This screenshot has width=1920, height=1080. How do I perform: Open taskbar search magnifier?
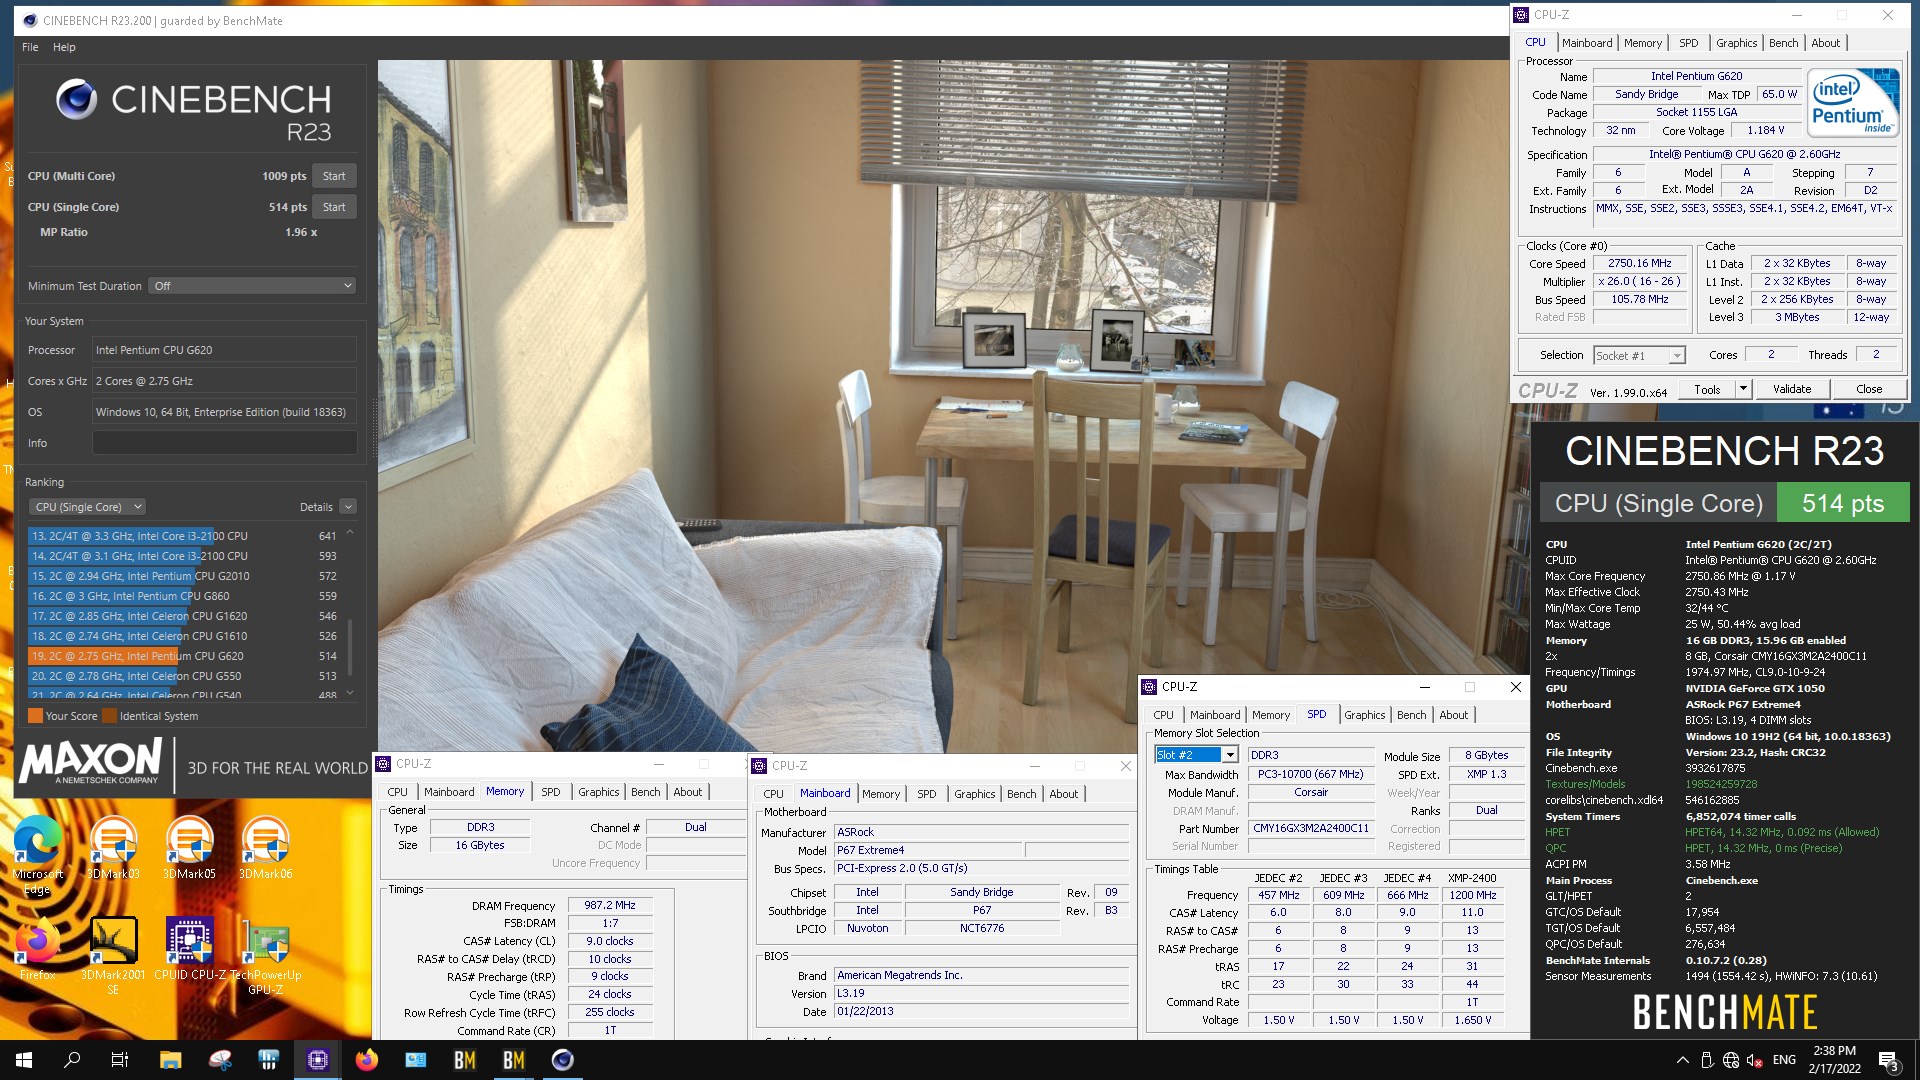[x=72, y=1060]
